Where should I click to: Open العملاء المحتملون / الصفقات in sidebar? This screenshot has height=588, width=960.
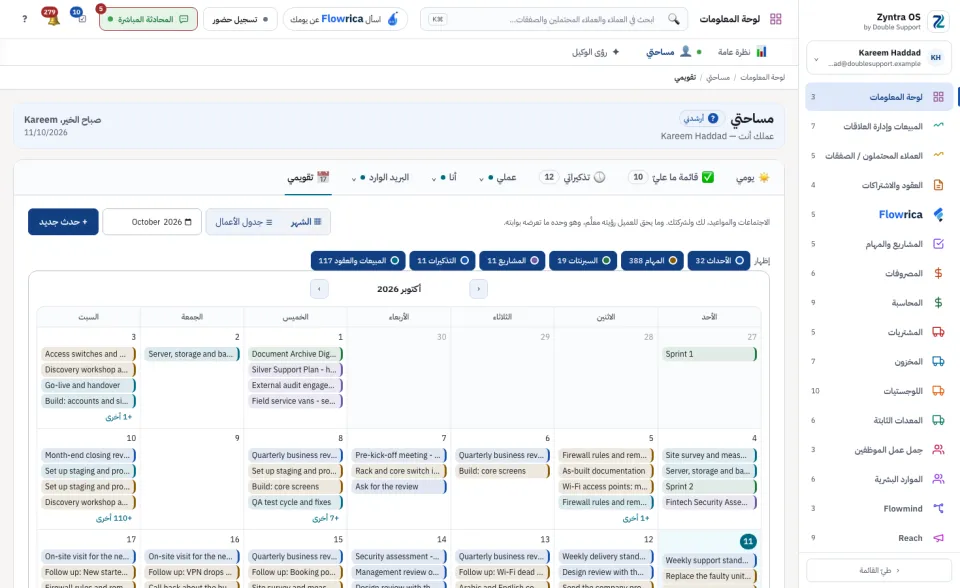879,156
